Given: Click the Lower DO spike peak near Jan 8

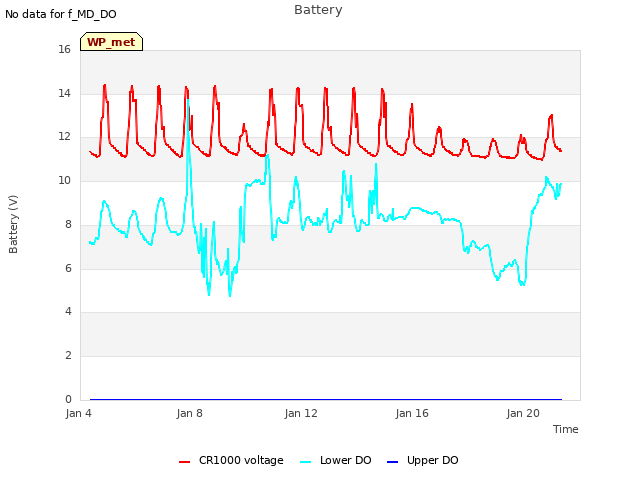Looking at the screenshot, I should pyautogui.click(x=188, y=100).
